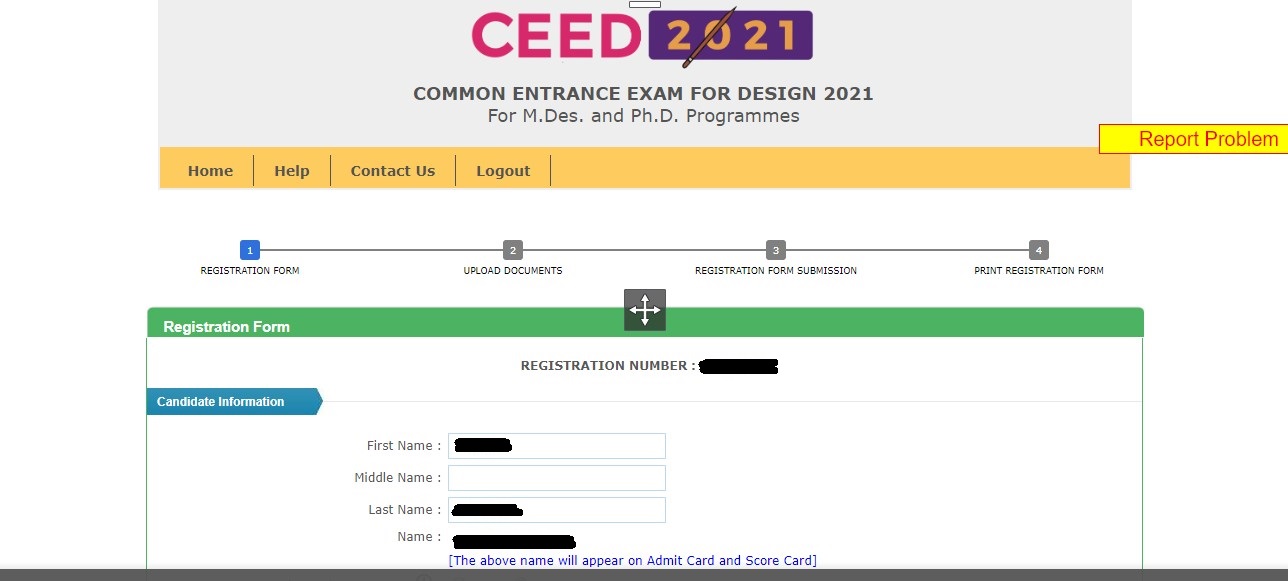Select step 1 Registration Form indicator

click(x=249, y=250)
